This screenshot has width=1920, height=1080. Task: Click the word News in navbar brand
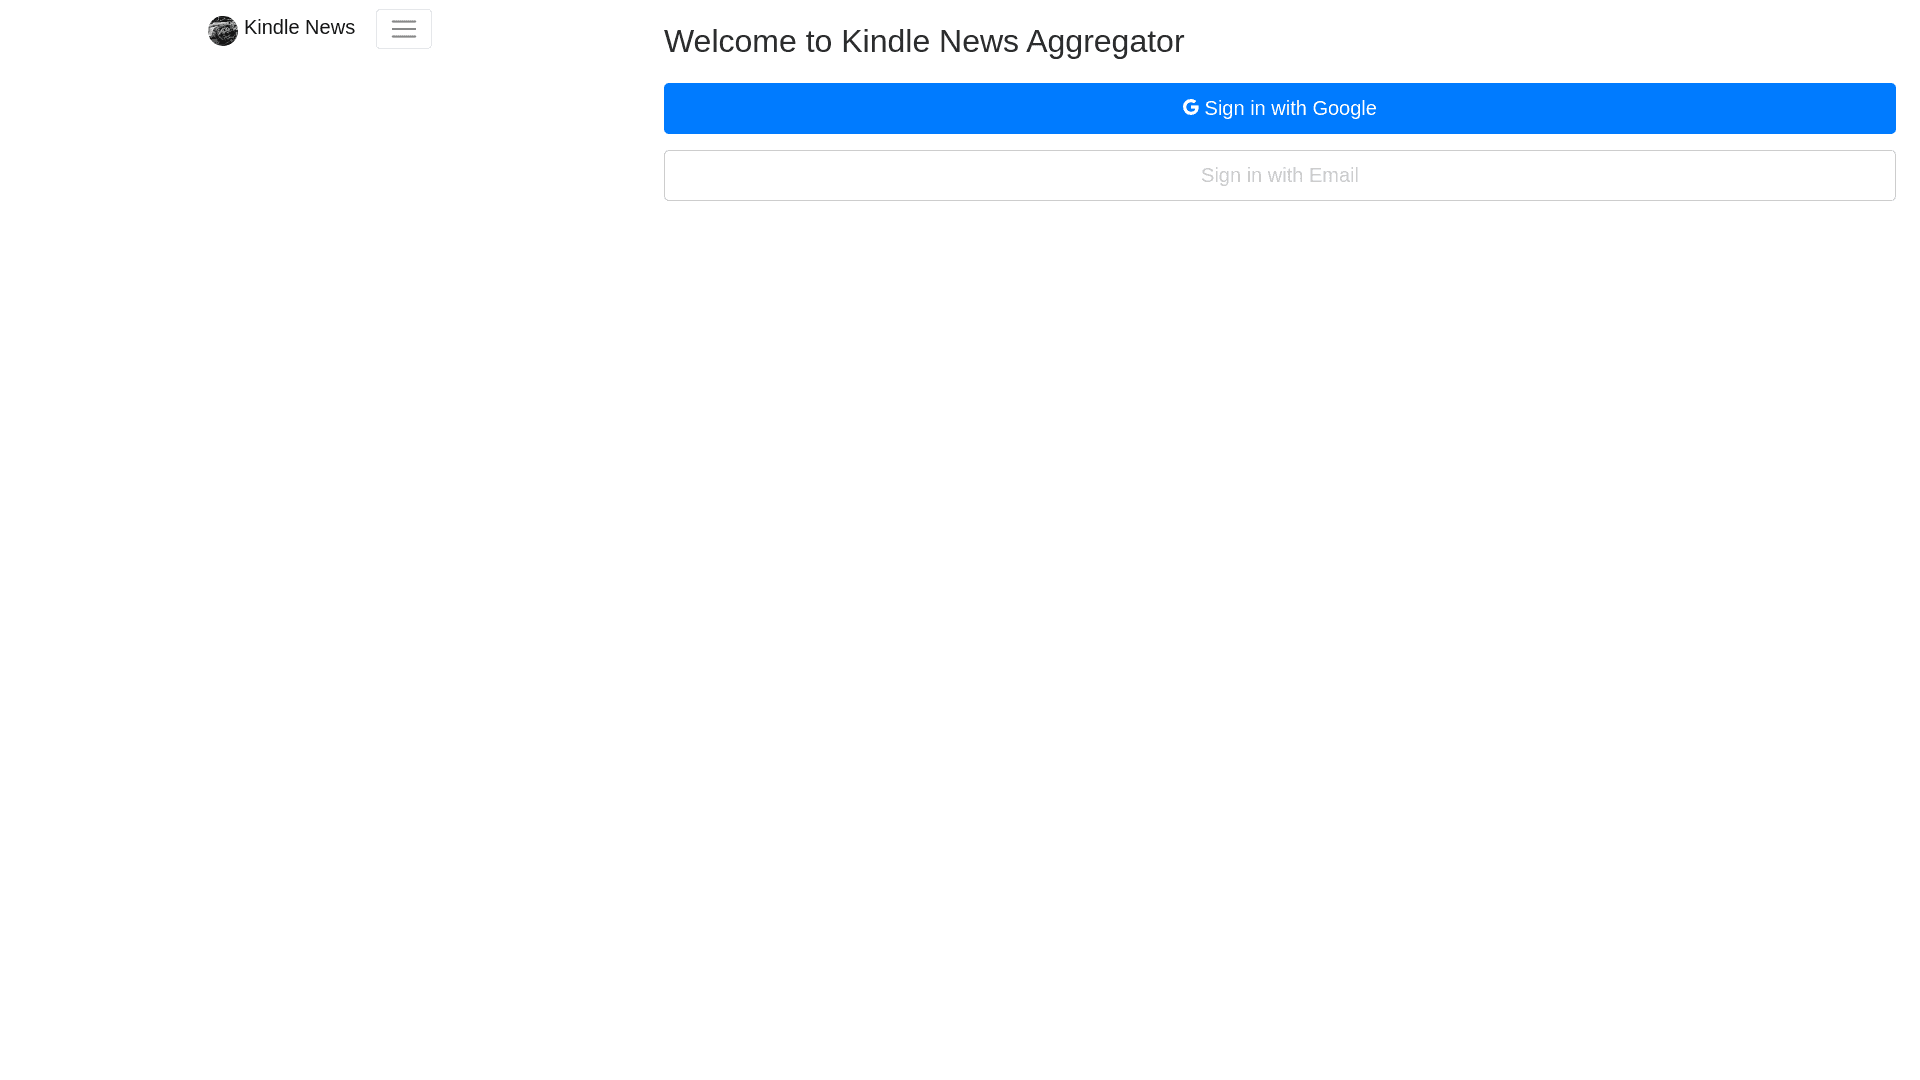point(329,28)
